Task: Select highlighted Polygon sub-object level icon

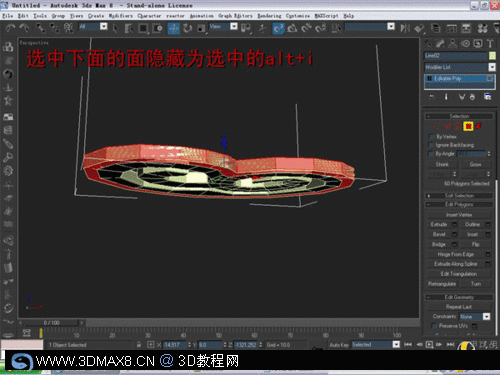Action: pos(468,126)
